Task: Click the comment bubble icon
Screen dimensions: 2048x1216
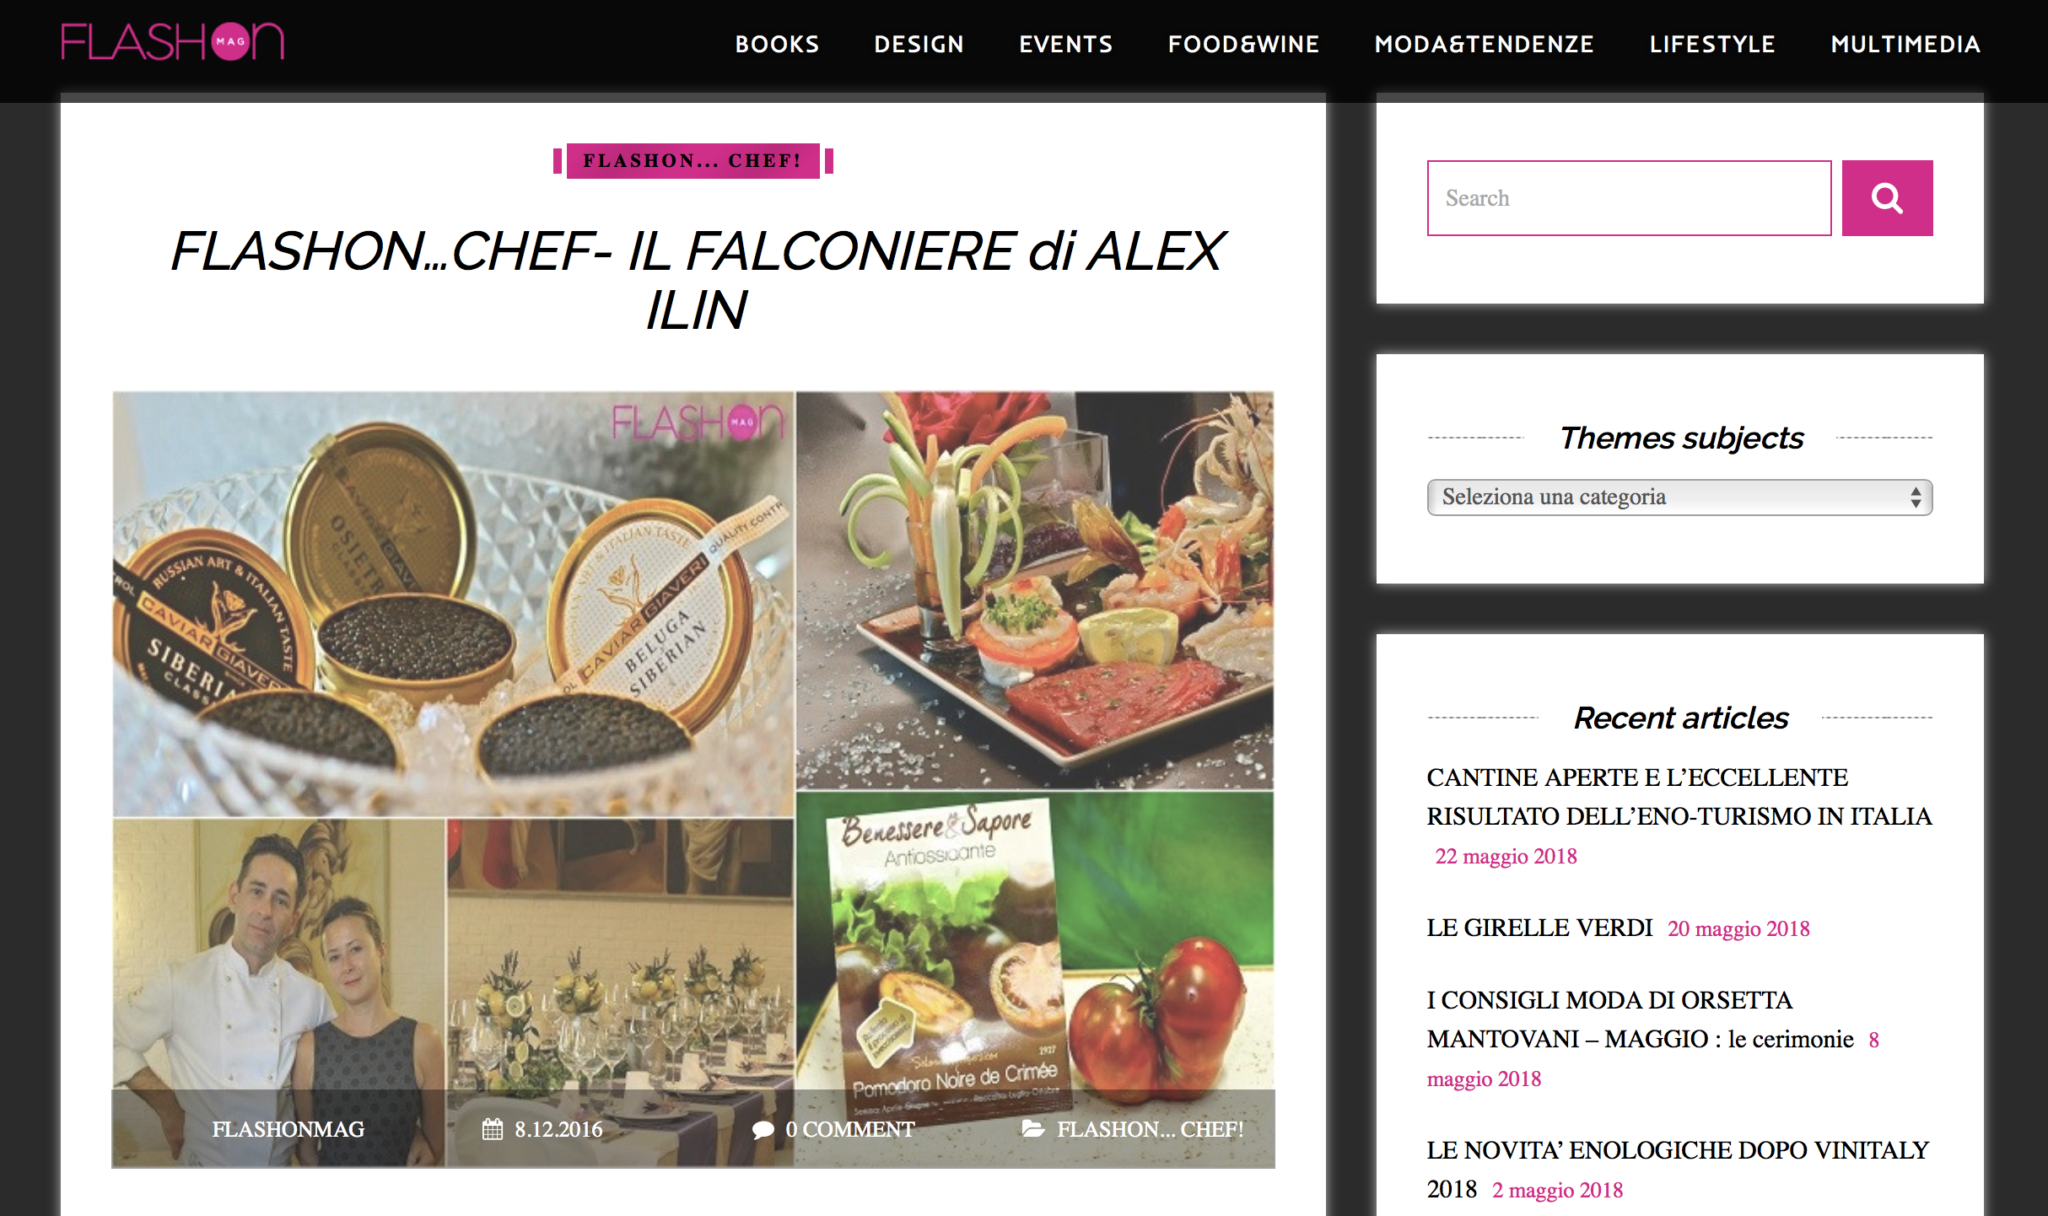Action: tap(763, 1130)
